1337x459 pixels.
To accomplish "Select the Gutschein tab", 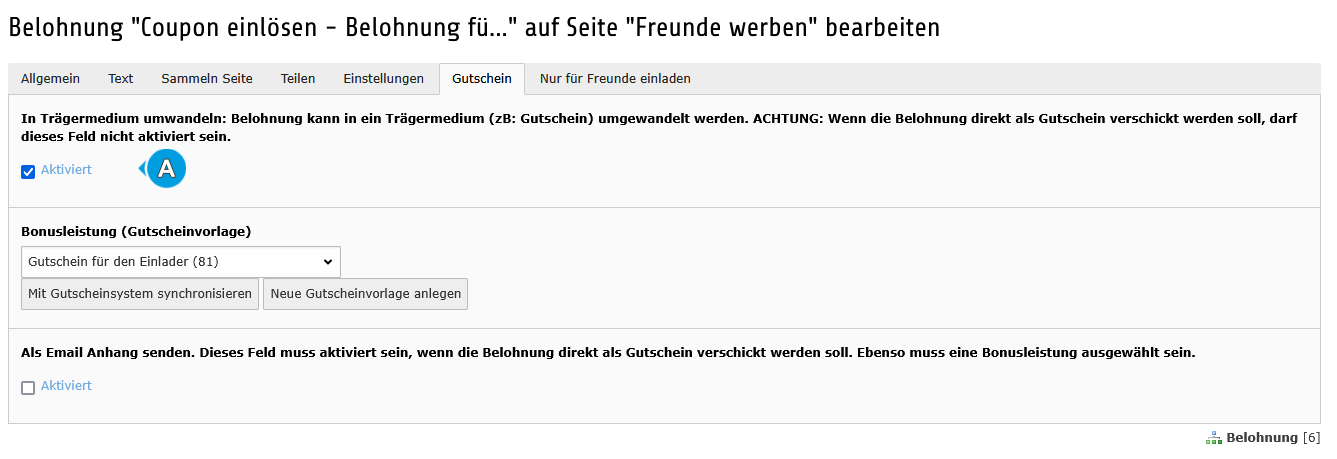I will [x=482, y=78].
